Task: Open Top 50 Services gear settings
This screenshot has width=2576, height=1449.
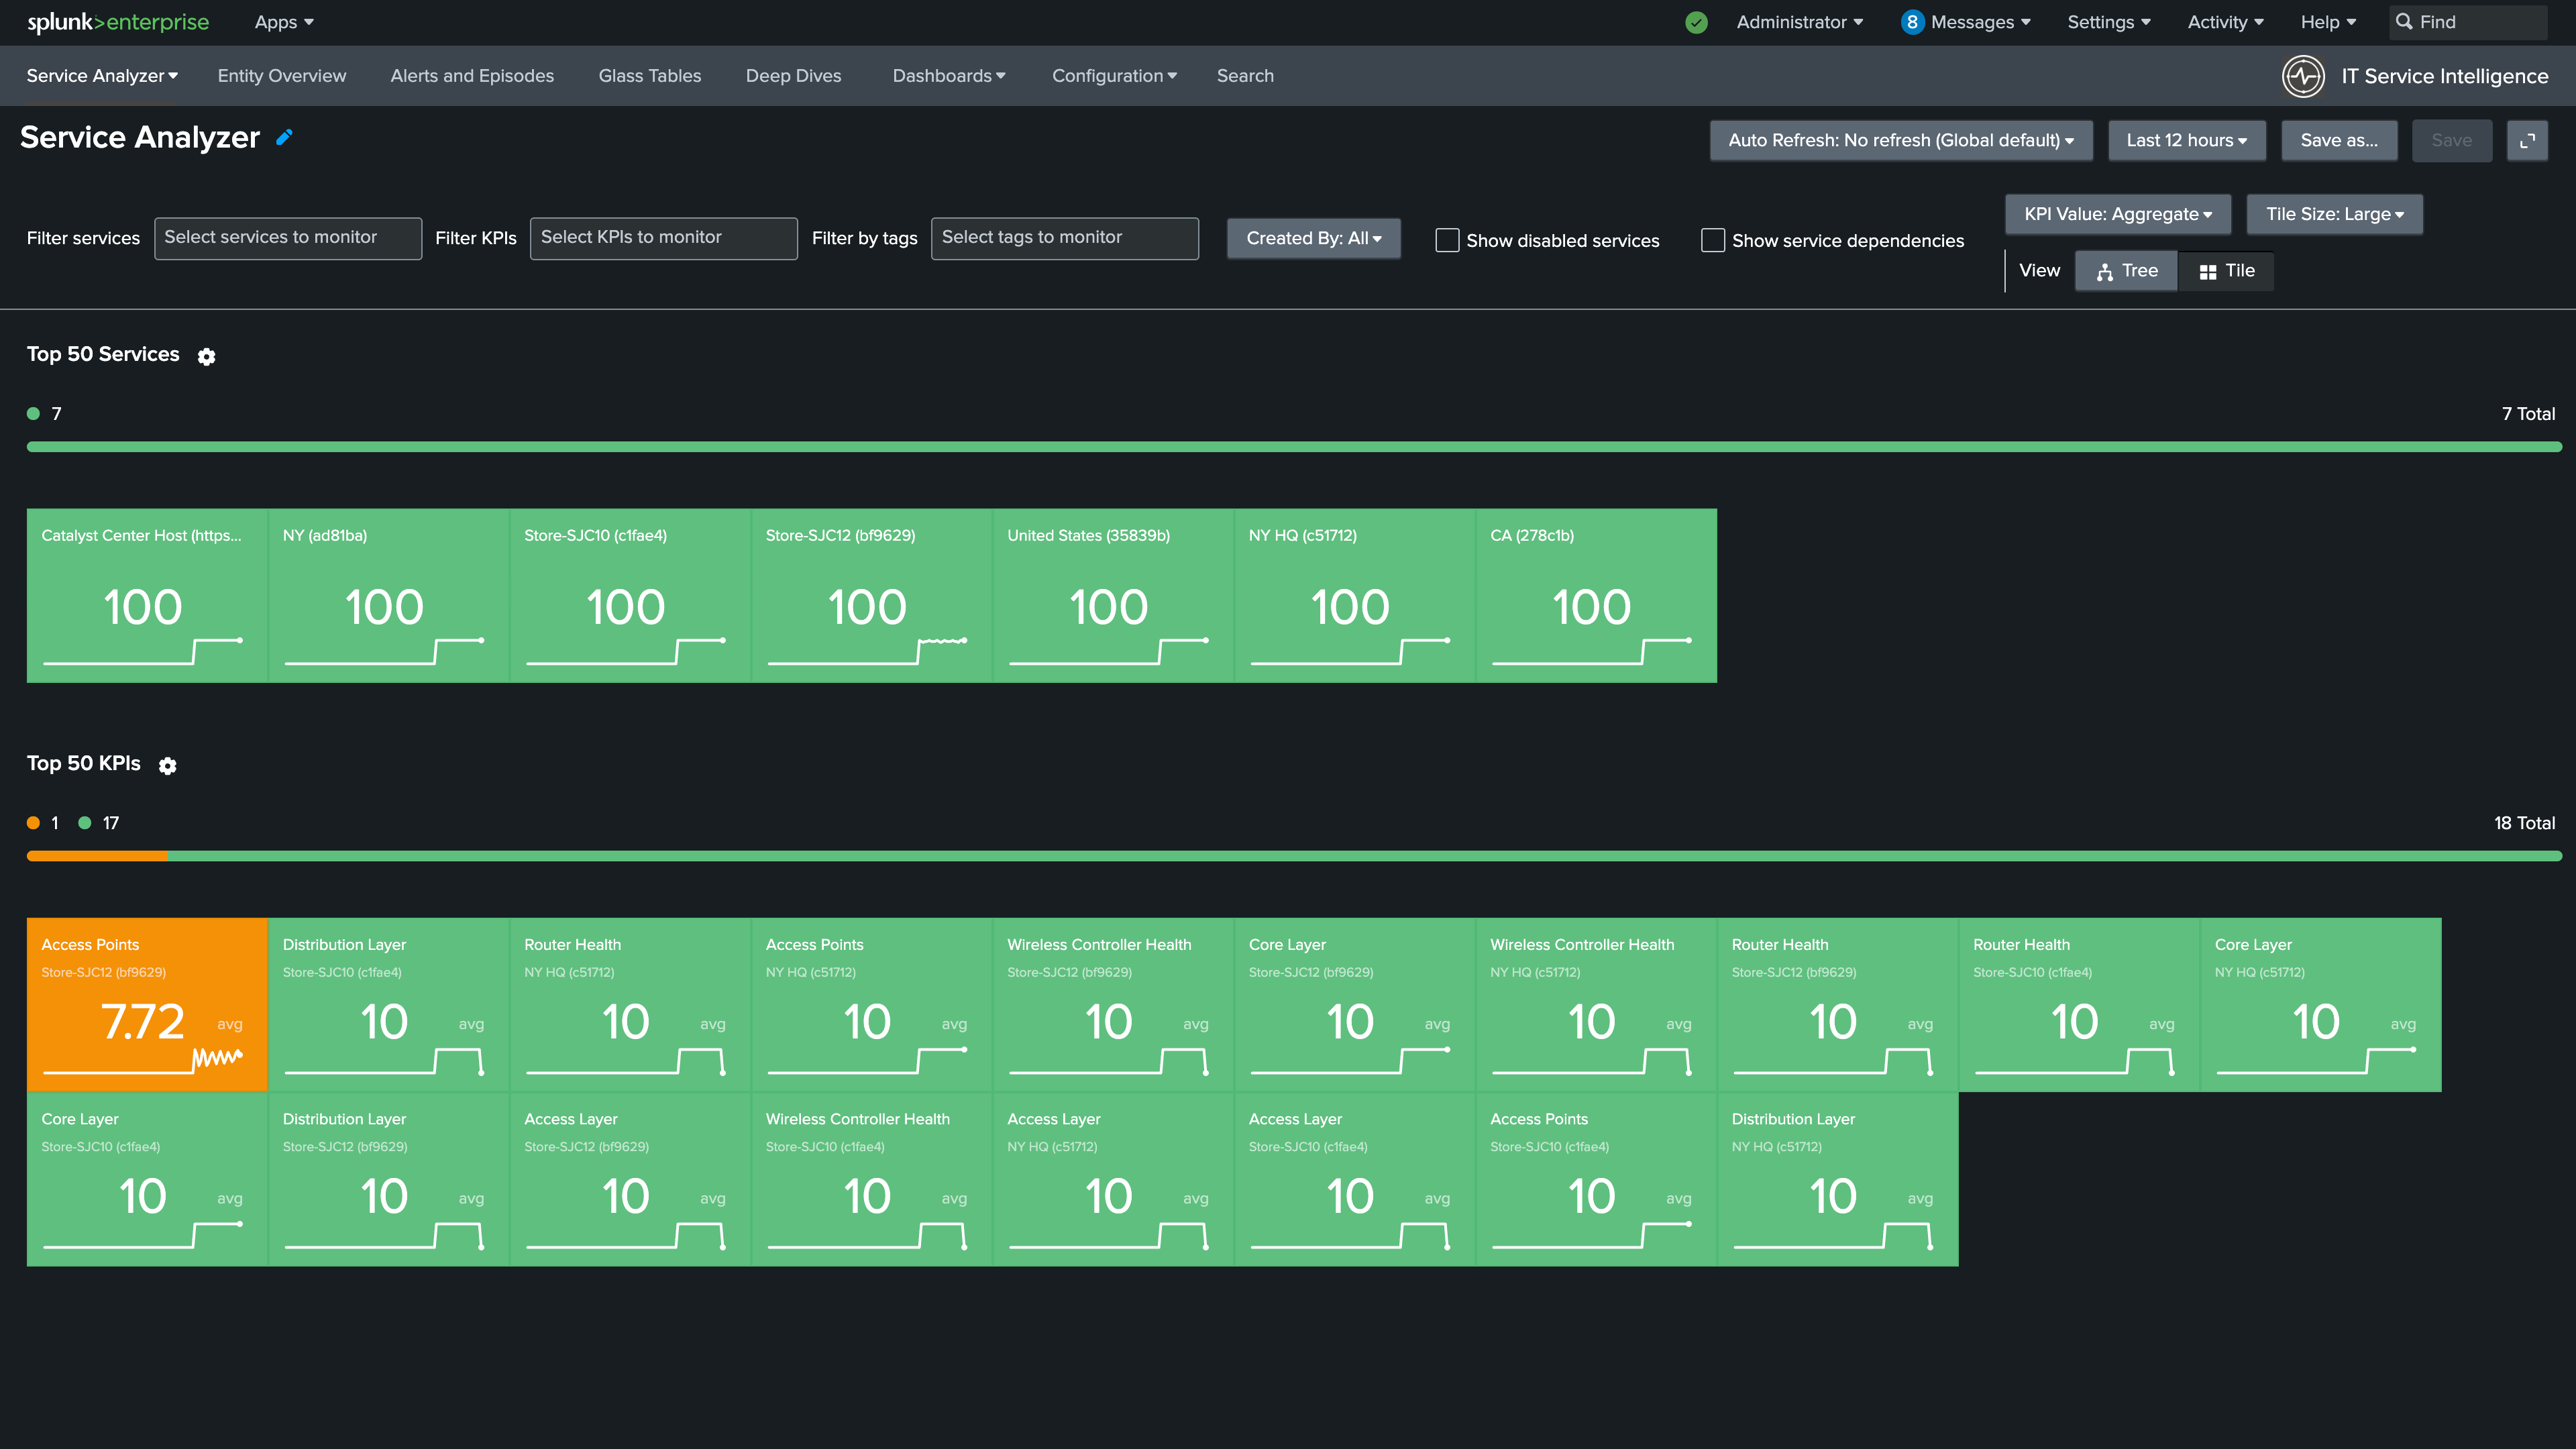Action: [x=206, y=356]
